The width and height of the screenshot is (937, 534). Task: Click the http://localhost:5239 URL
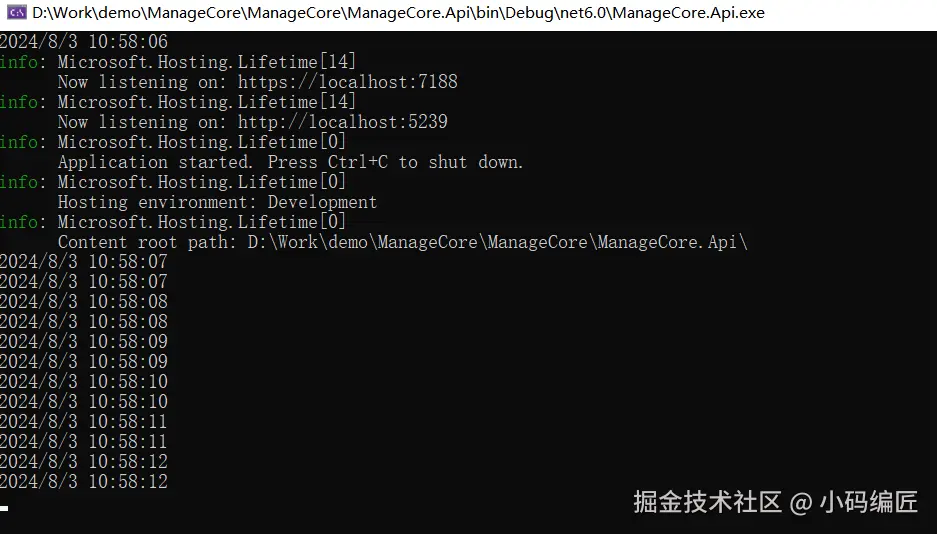tap(343, 122)
